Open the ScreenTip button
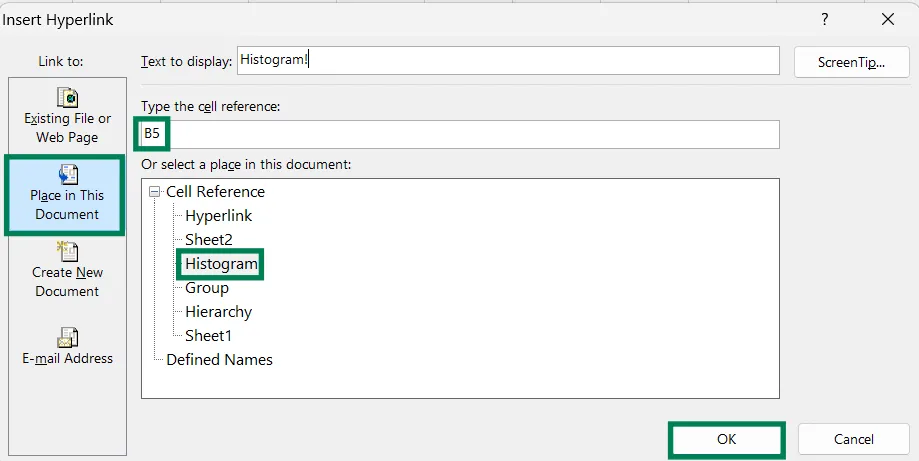The height and width of the screenshot is (461, 919). [x=851, y=62]
